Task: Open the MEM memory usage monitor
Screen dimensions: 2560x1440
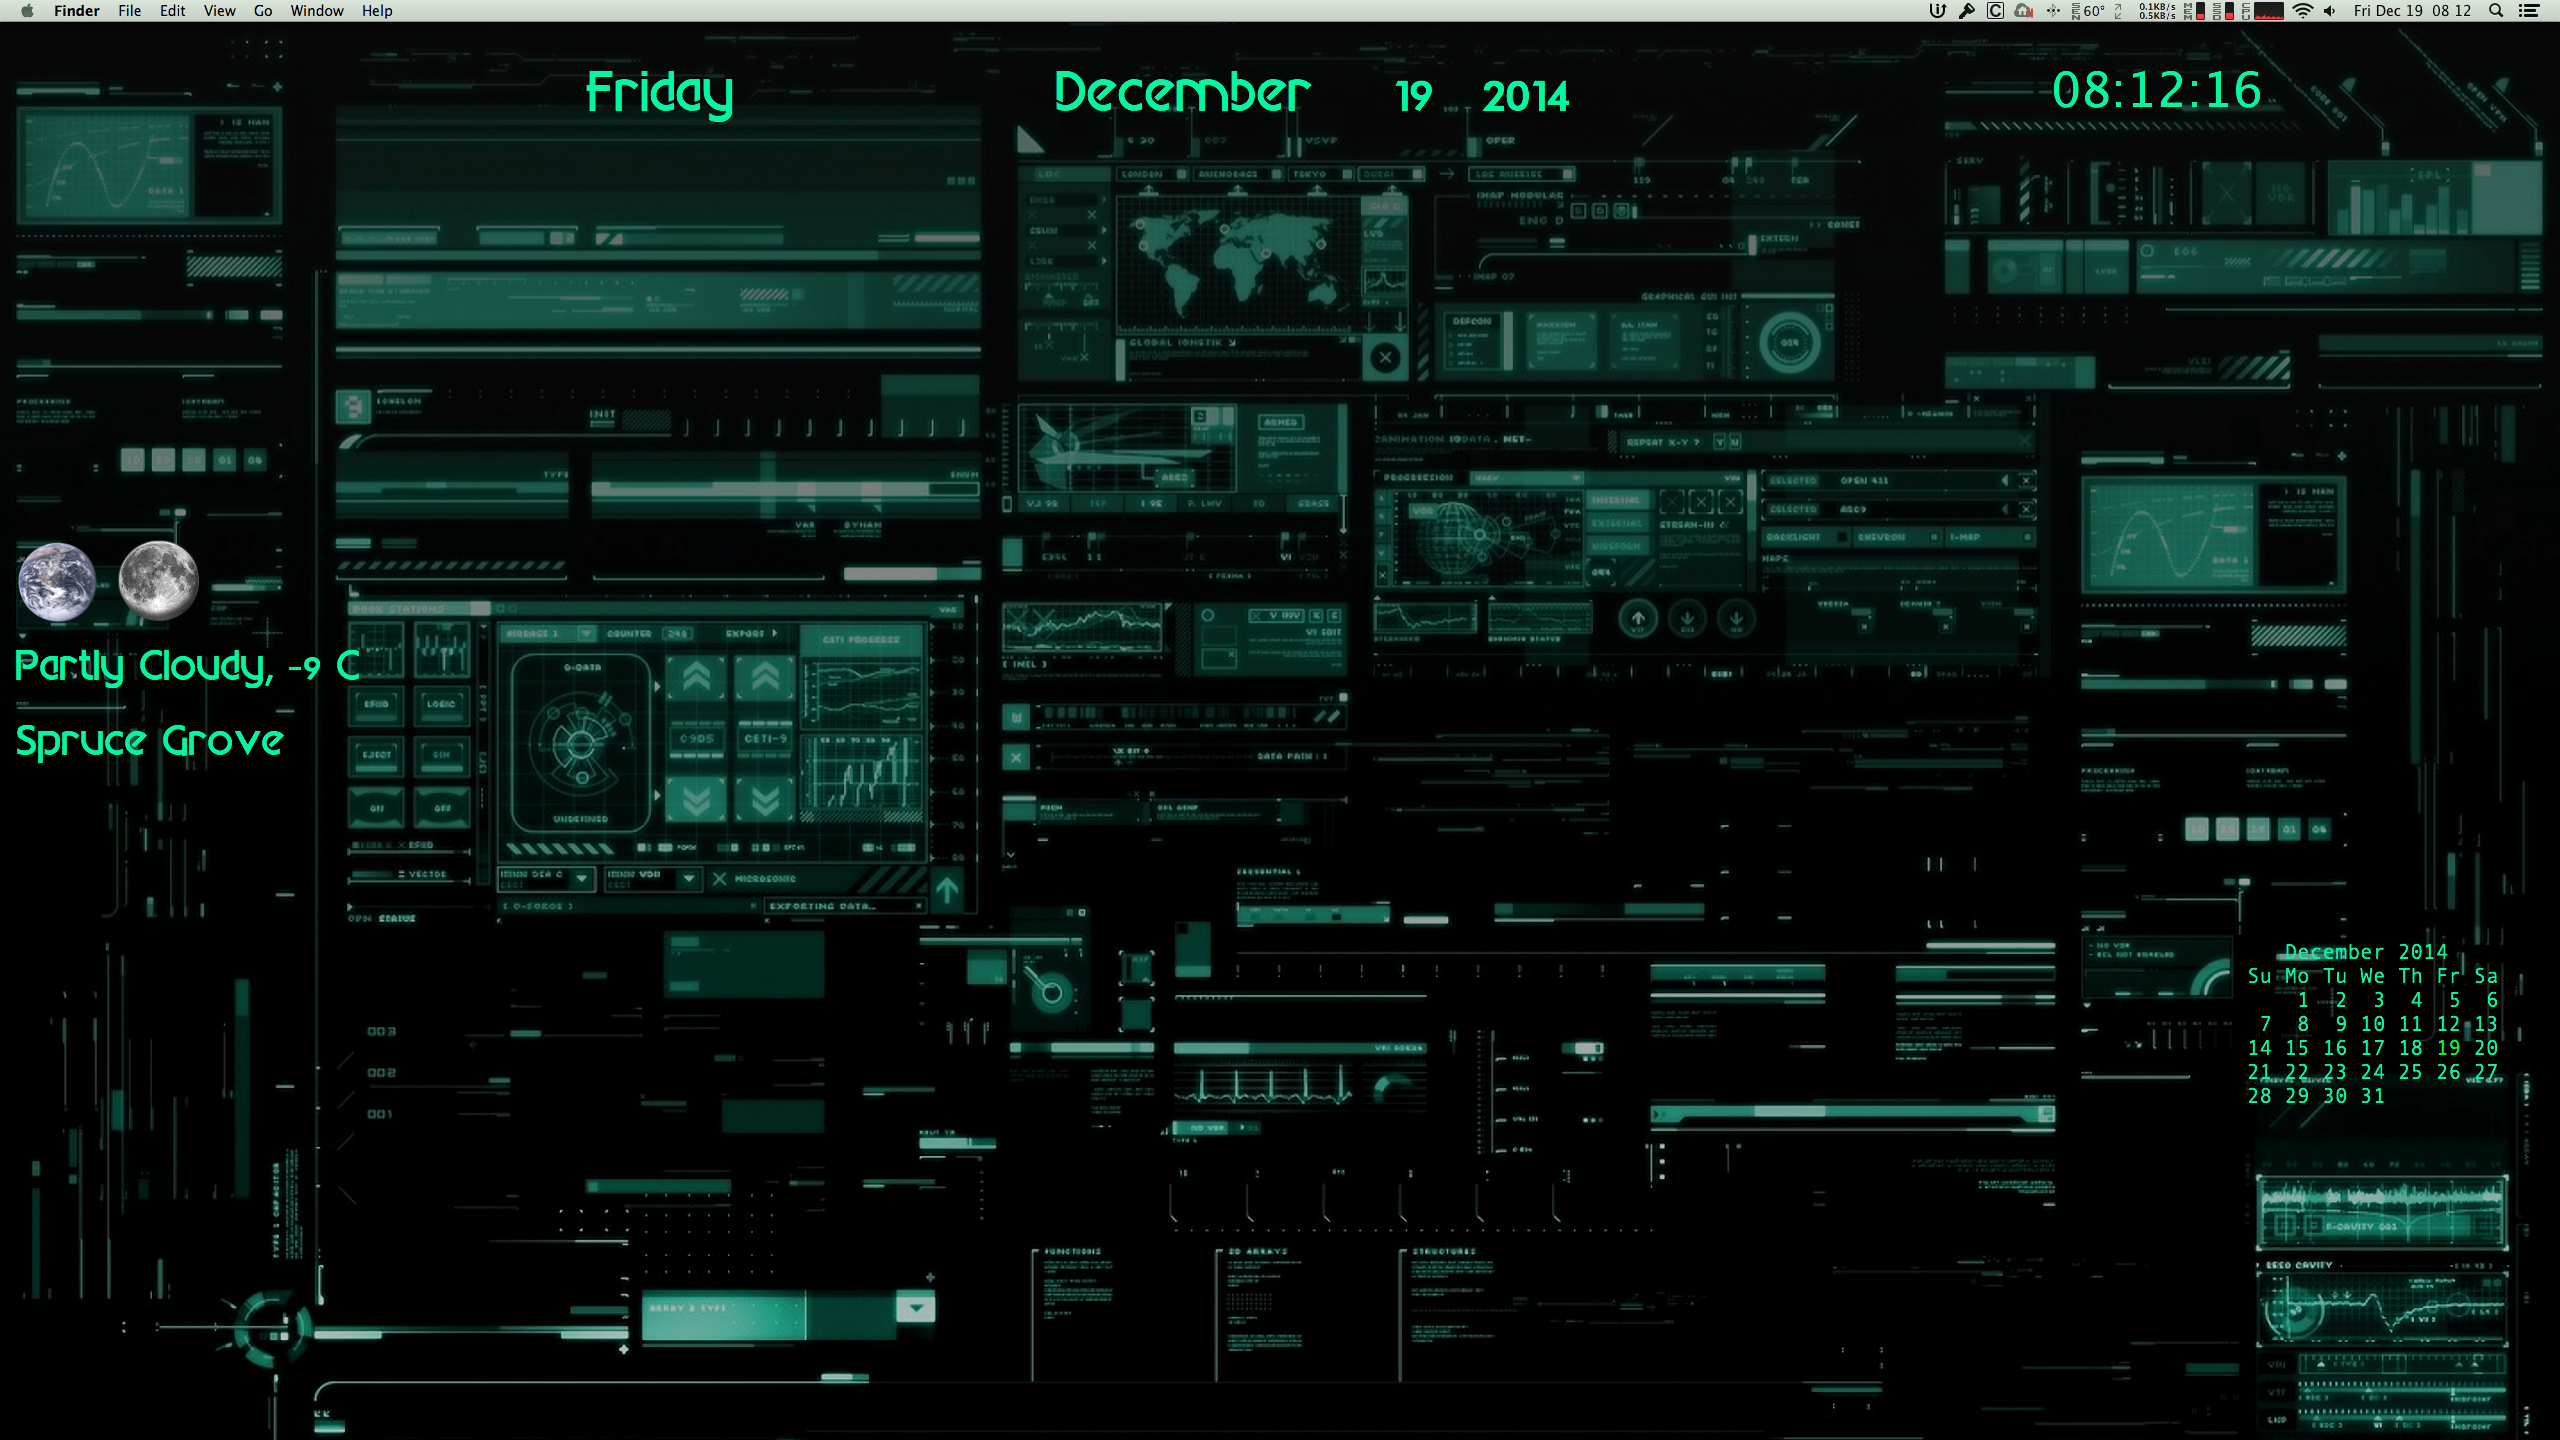Action: click(2194, 11)
